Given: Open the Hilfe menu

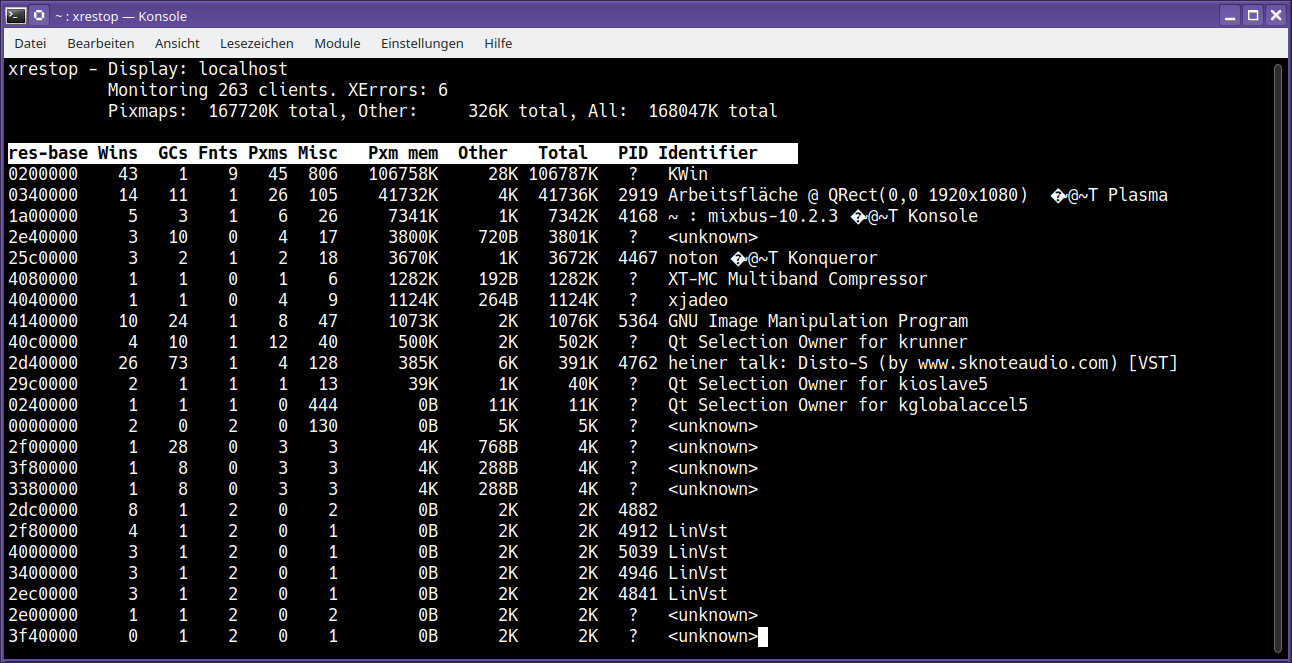Looking at the screenshot, I should click(498, 44).
